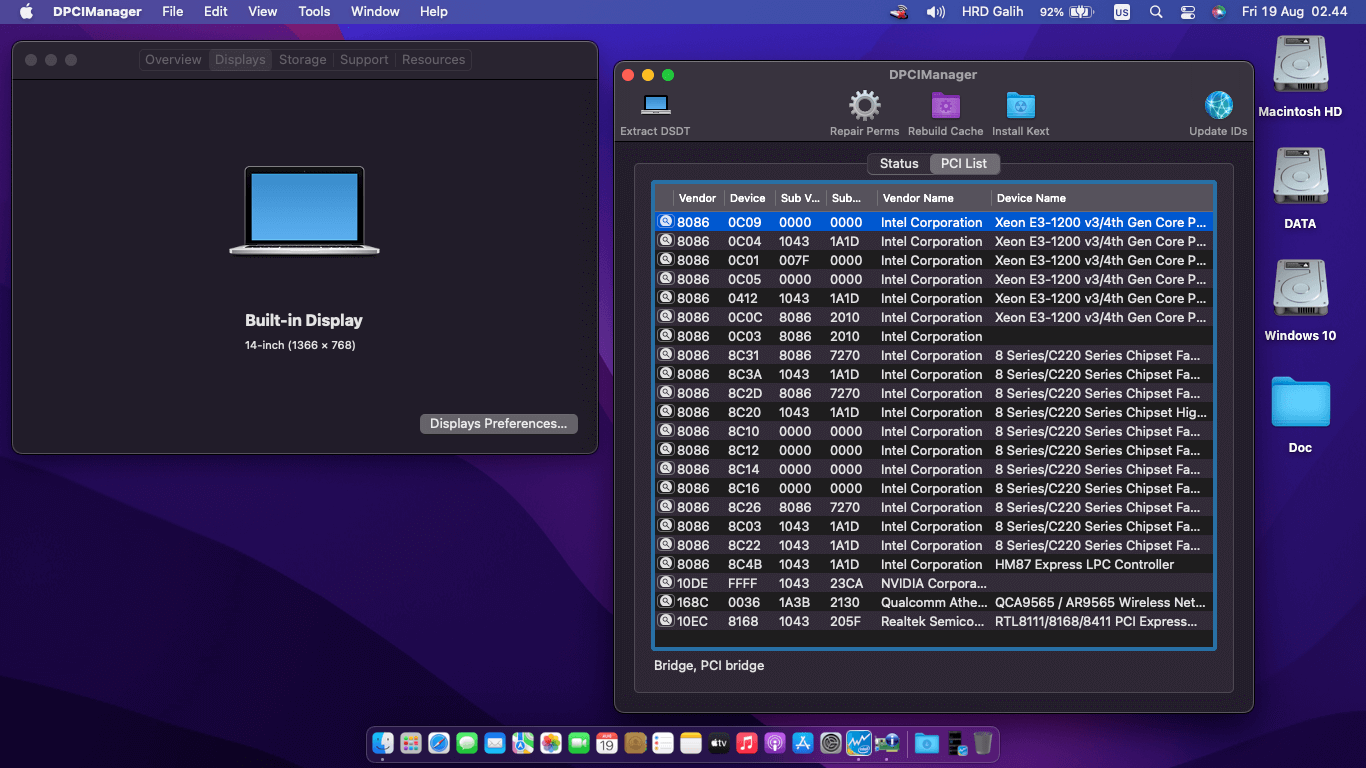The height and width of the screenshot is (768, 1366).
Task: Open the Apple menu
Action: [x=26, y=12]
